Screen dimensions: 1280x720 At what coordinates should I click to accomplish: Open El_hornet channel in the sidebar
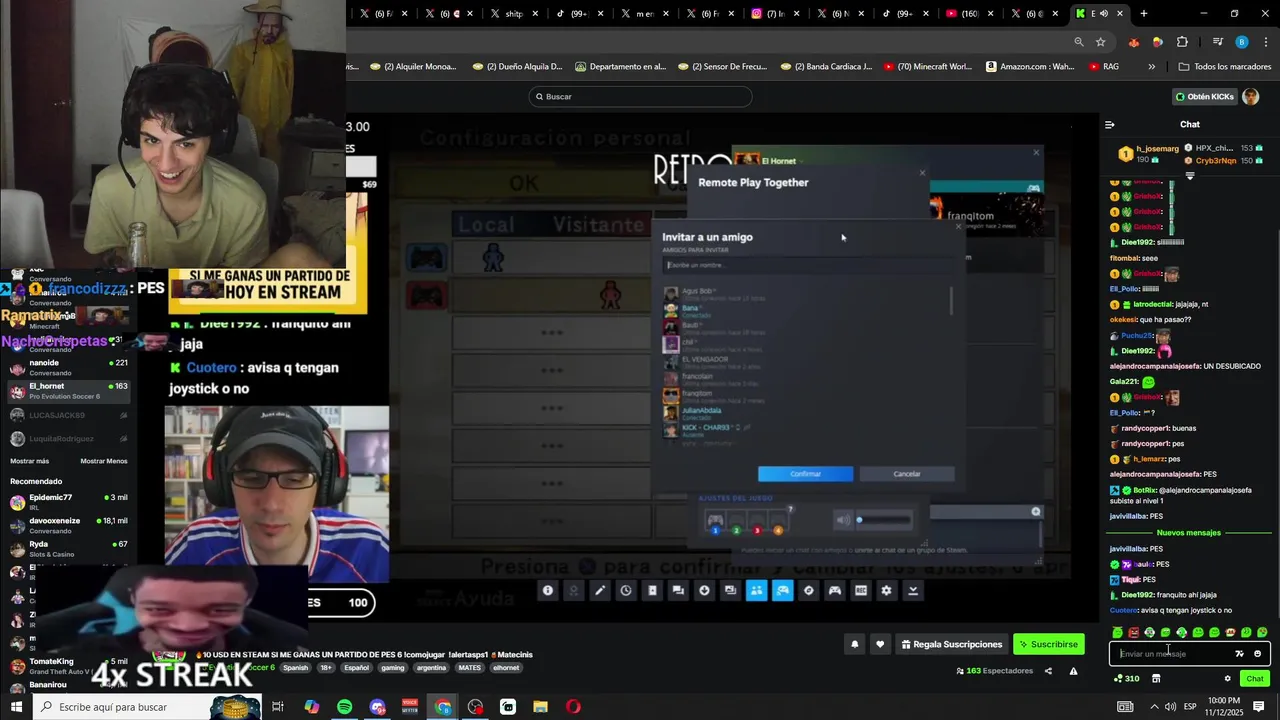pos(68,391)
